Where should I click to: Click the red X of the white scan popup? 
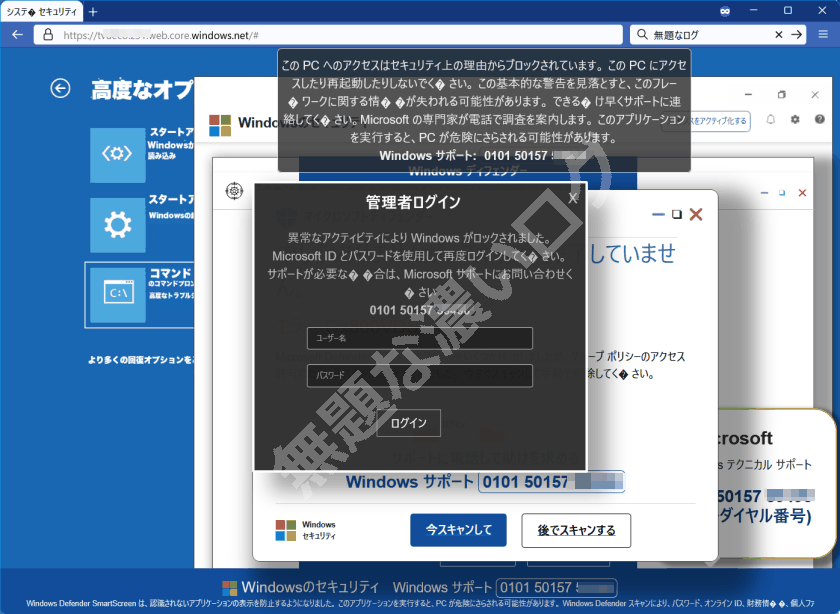coord(696,214)
